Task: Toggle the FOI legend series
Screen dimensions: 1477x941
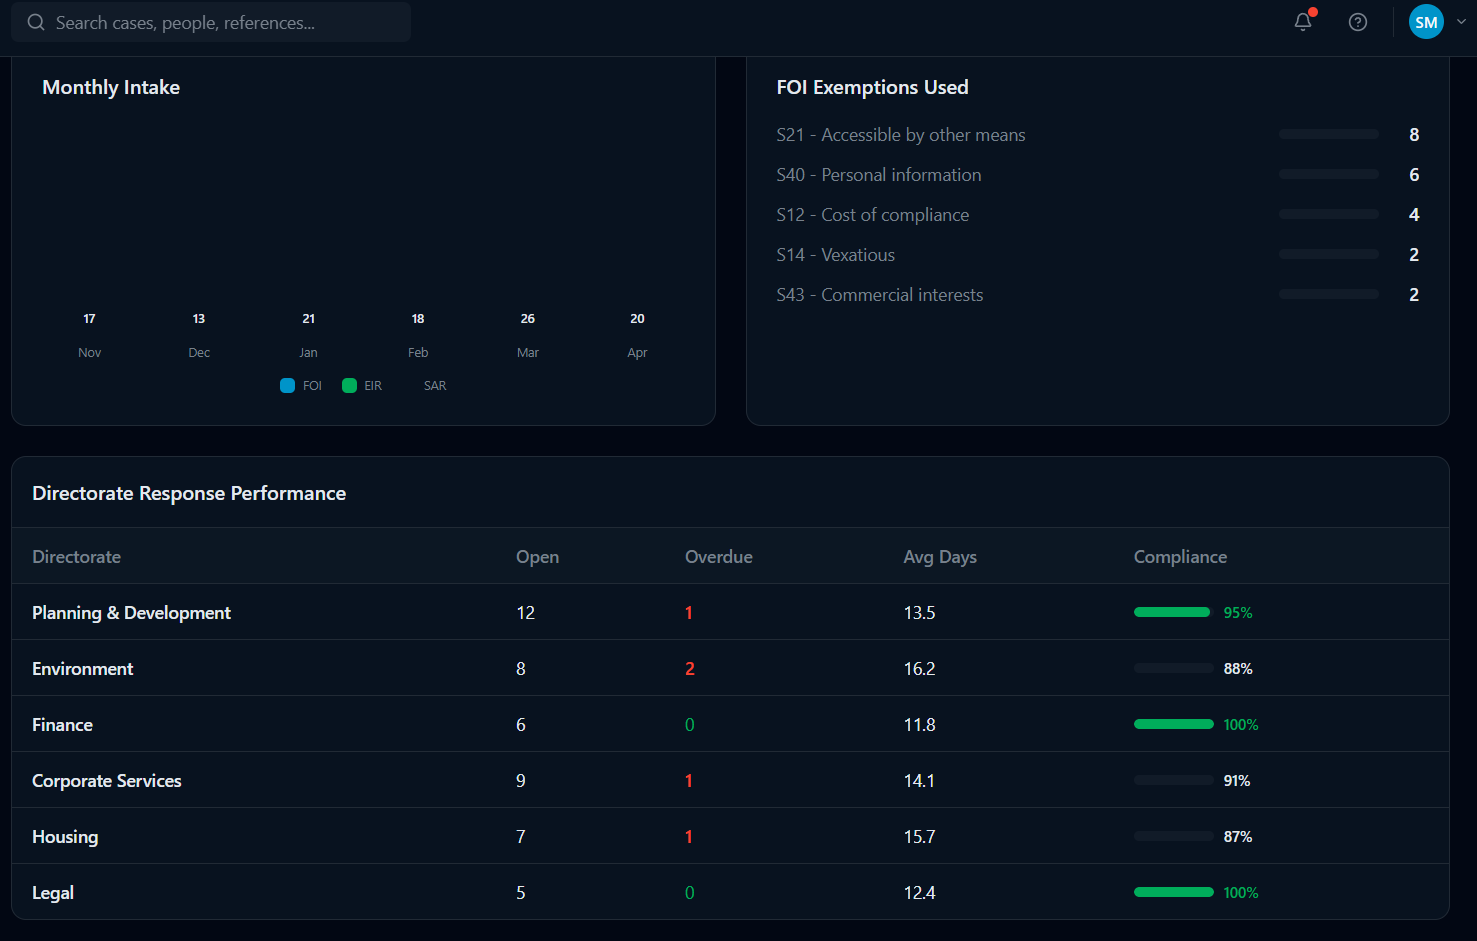Action: [x=301, y=386]
